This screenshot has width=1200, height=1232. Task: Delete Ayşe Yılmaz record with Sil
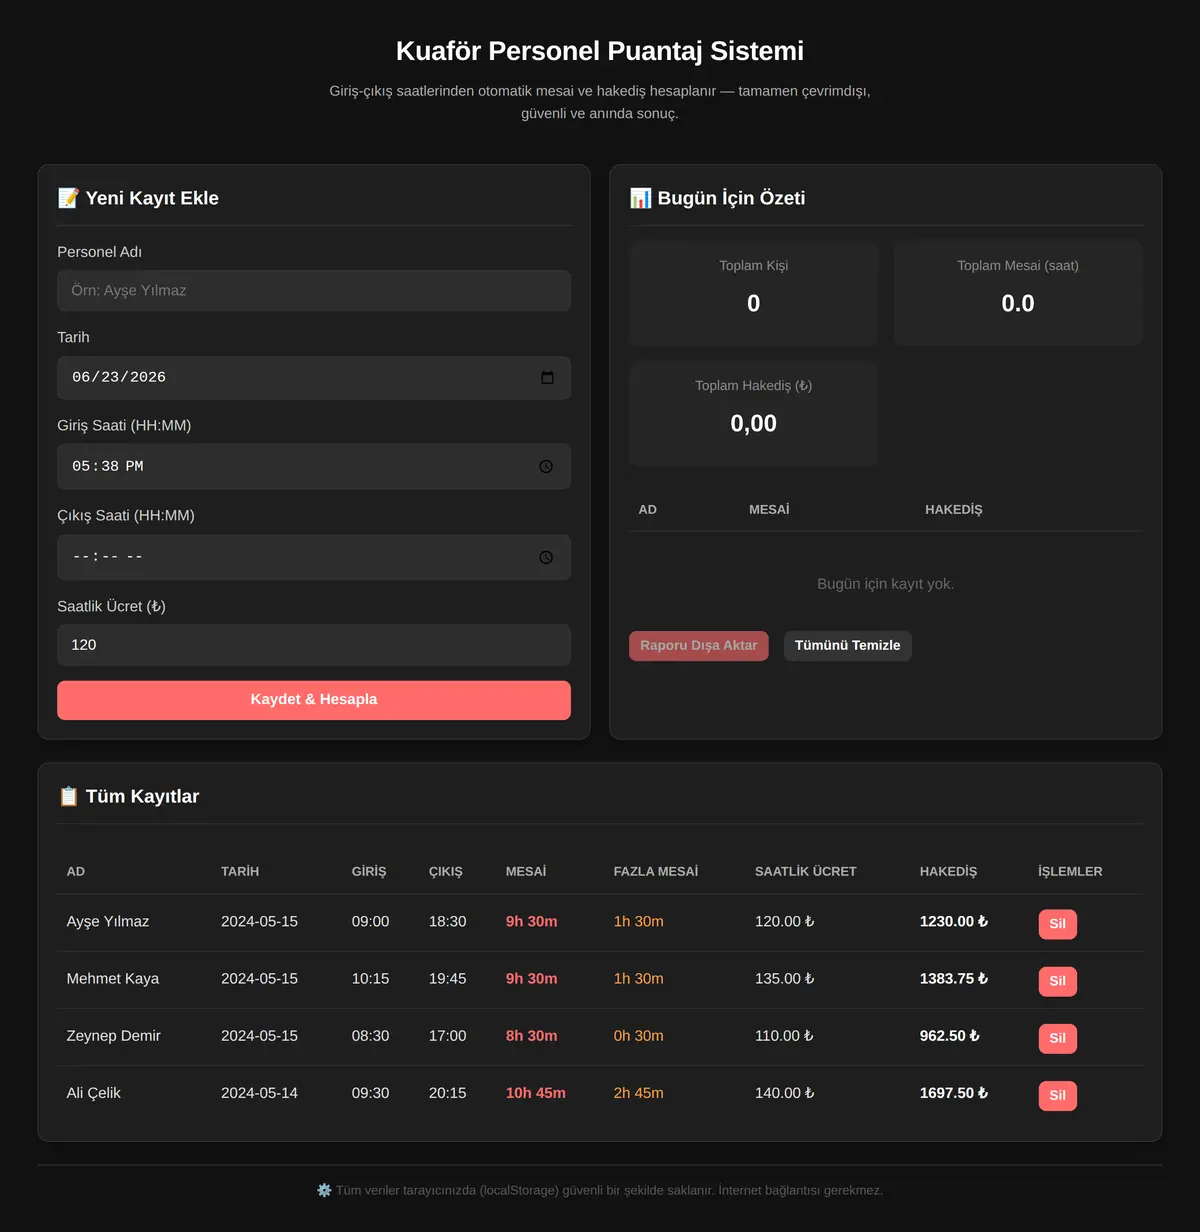(1058, 924)
